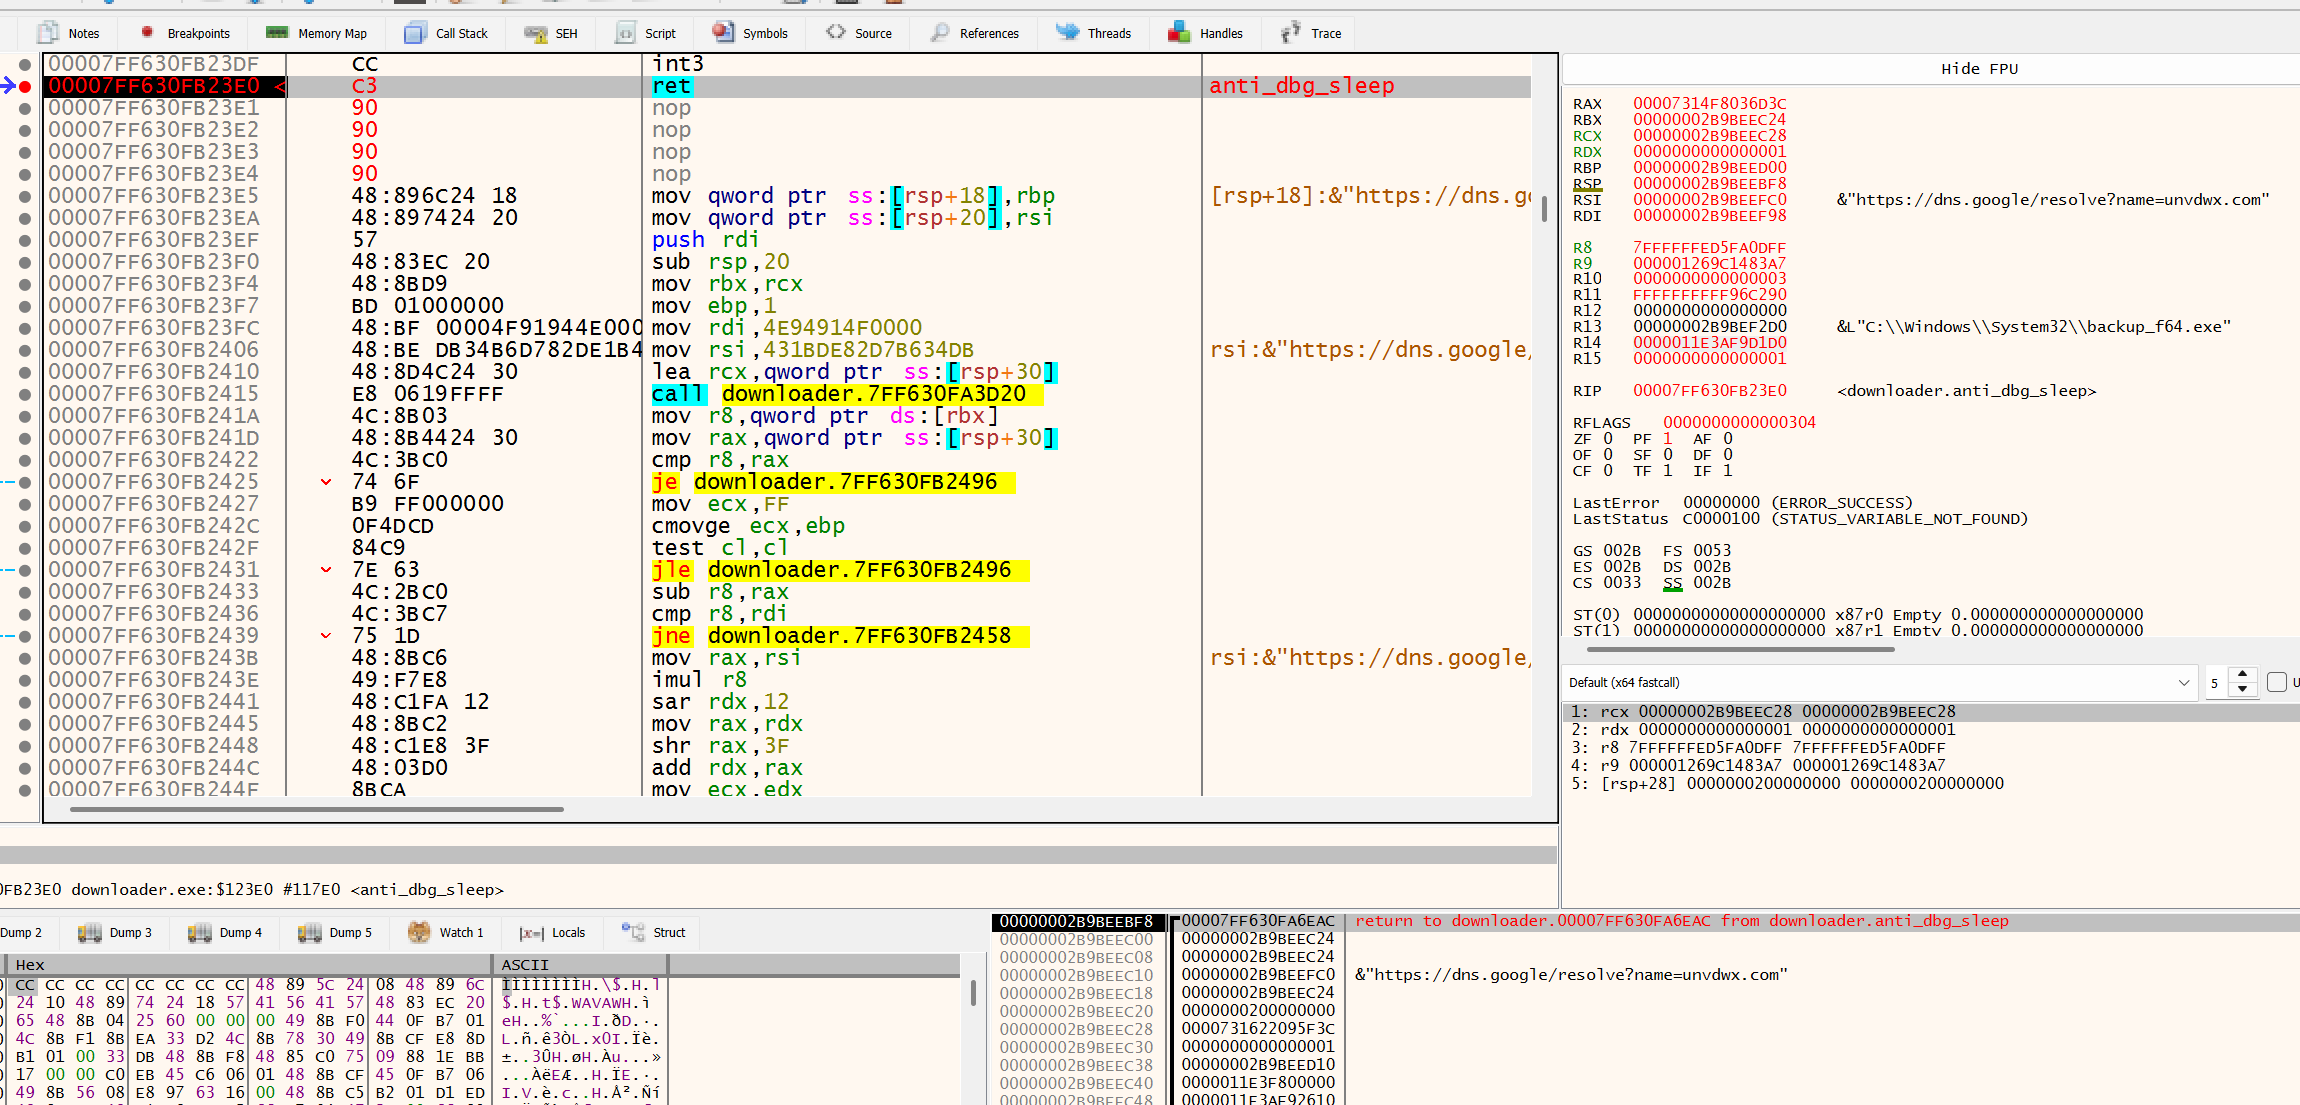Toggle breakpoint dot at 00007FF630FB2415
2300x1105 pixels.
(25, 394)
